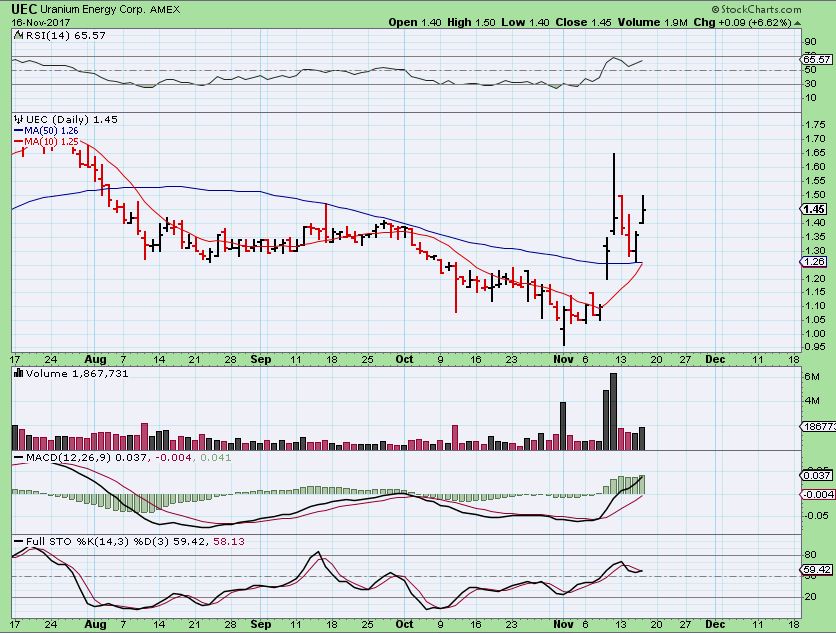The image size is (836, 634).
Task: Click the 80 level on stochastic axis
Action: (810, 555)
